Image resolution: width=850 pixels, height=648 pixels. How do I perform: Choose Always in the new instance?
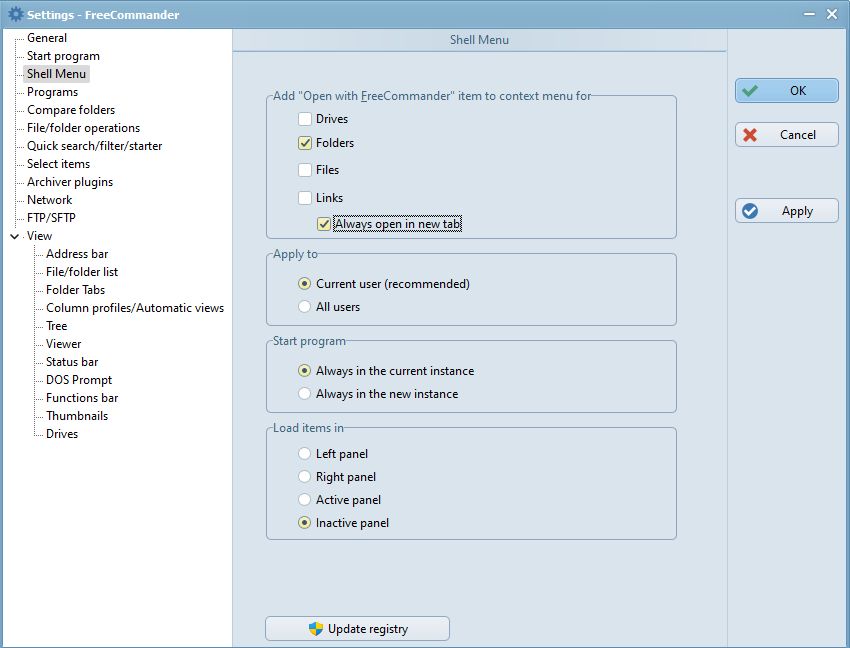(305, 395)
